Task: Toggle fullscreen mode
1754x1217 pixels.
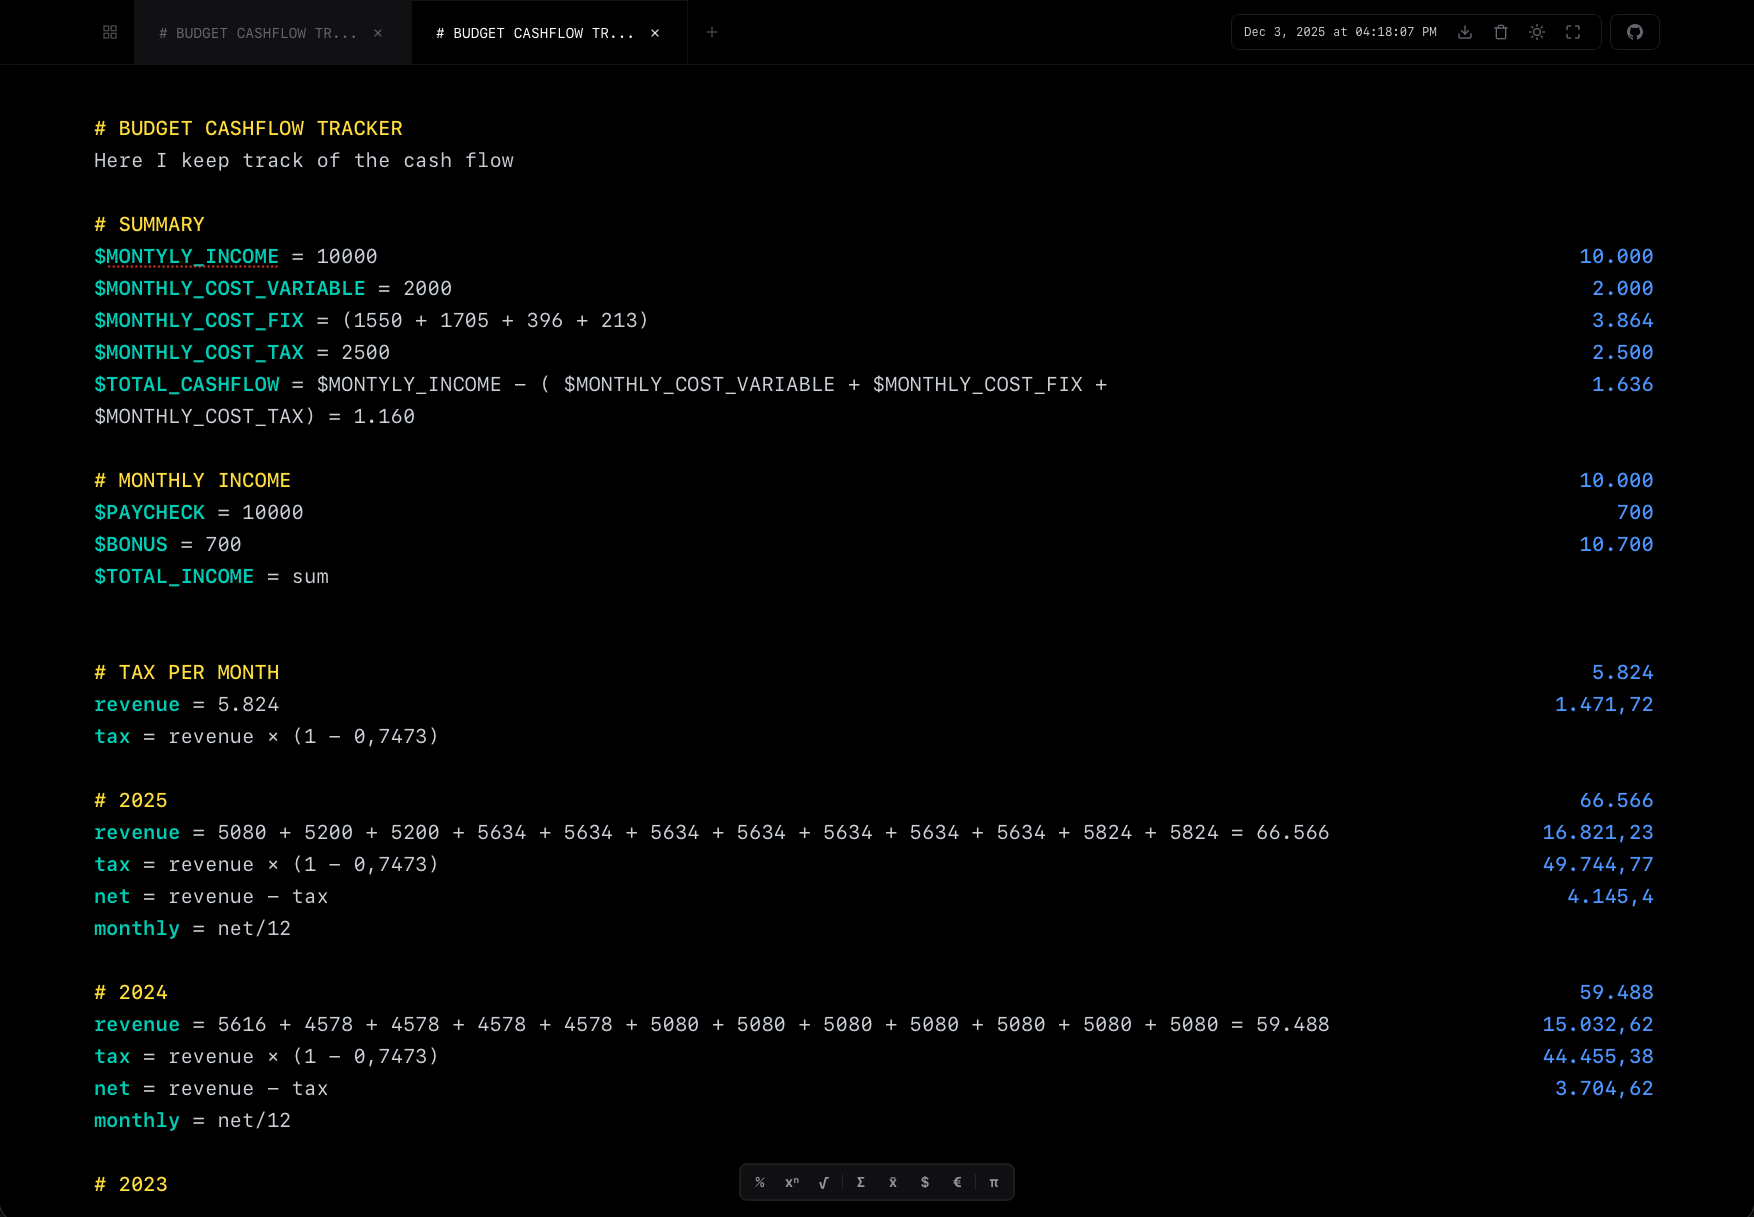Action: coord(1572,32)
